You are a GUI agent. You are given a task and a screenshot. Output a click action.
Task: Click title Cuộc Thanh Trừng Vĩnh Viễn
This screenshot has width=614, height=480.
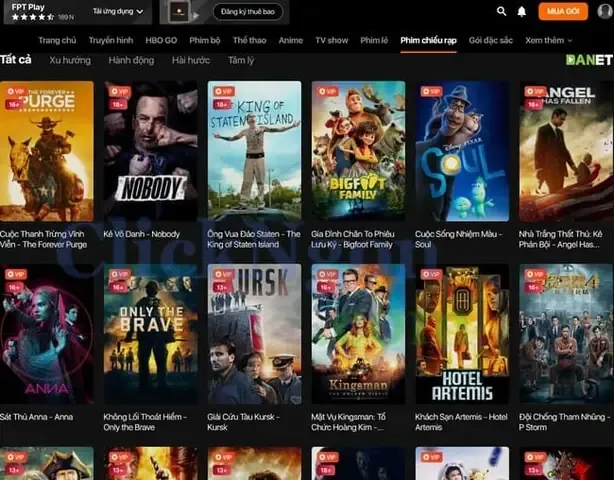43,239
